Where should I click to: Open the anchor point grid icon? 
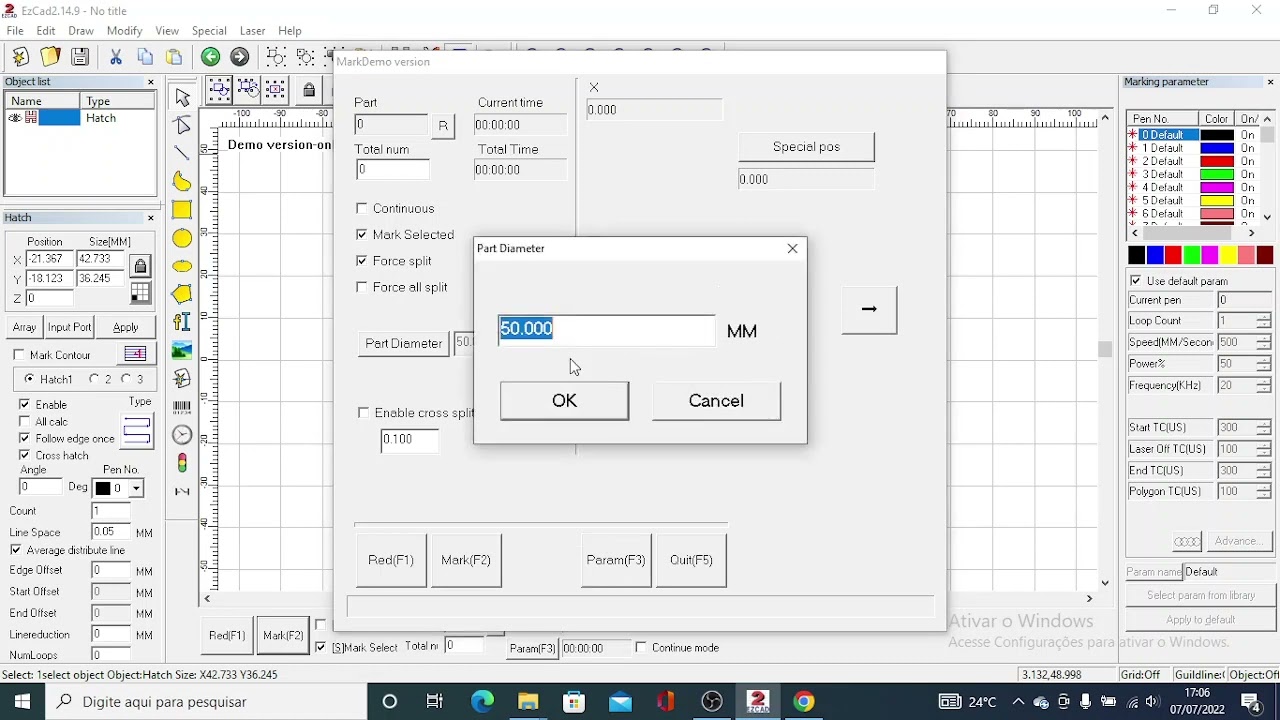(x=140, y=293)
